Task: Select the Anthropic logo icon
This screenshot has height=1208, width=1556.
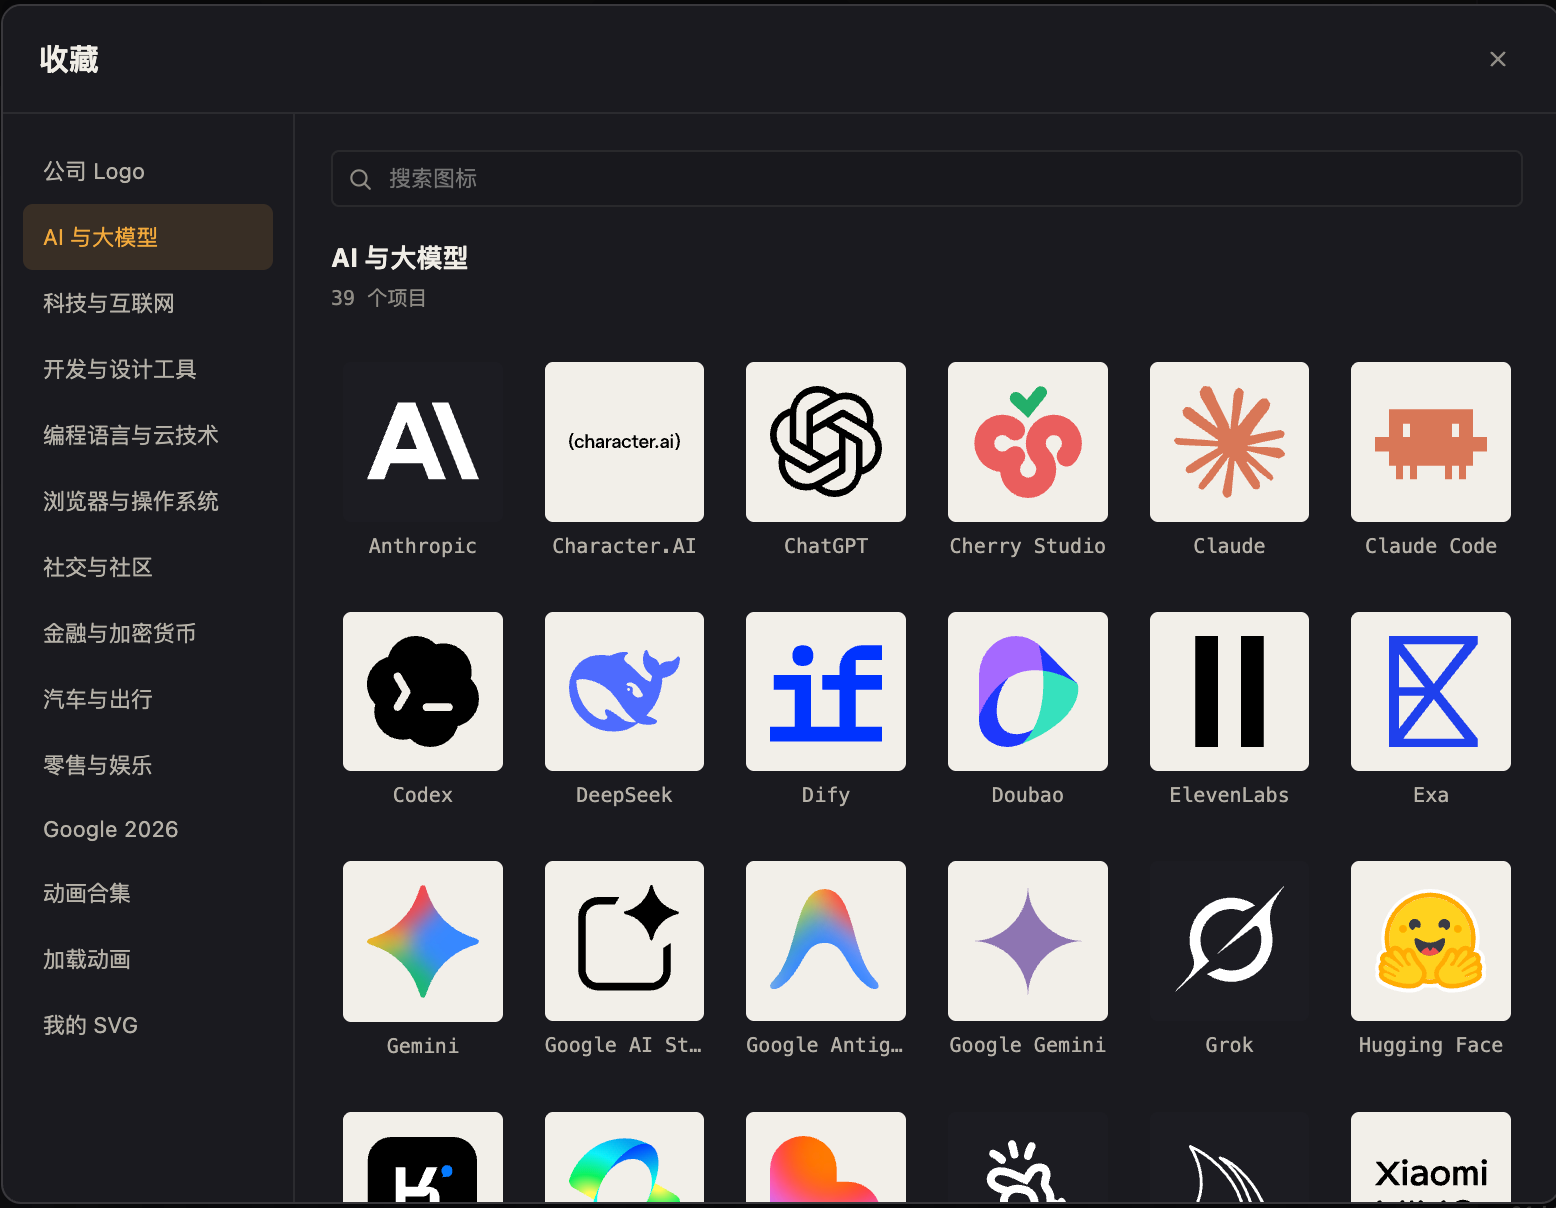Action: pos(423,442)
